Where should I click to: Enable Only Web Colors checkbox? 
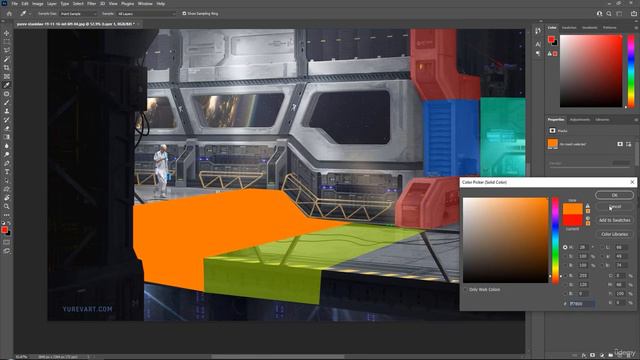[466, 289]
